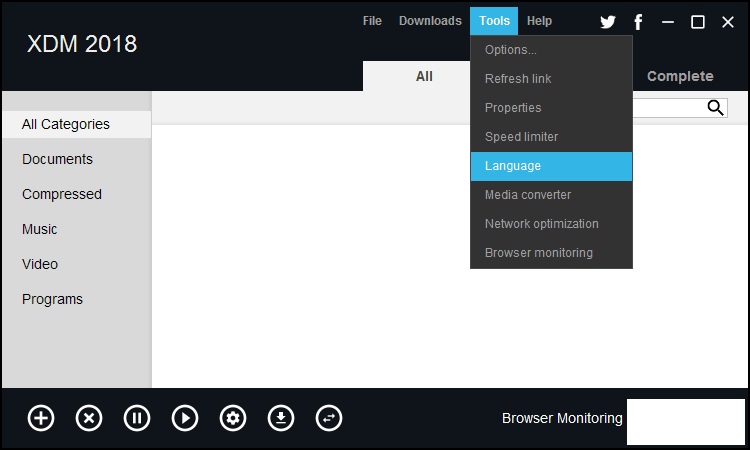This screenshot has width=750, height=450.
Task: Open settings via the gear icon
Action: click(x=233, y=418)
